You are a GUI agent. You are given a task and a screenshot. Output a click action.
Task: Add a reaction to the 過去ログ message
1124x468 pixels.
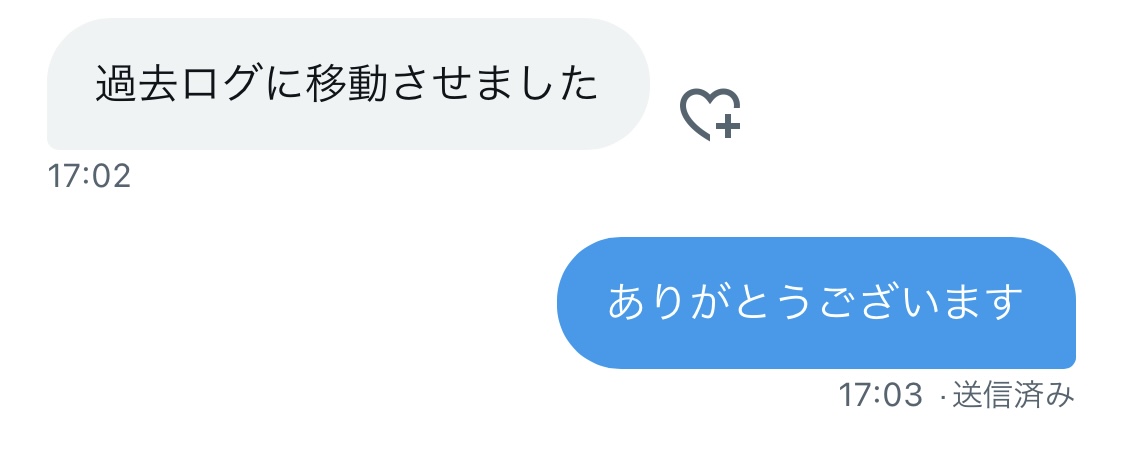[710, 114]
